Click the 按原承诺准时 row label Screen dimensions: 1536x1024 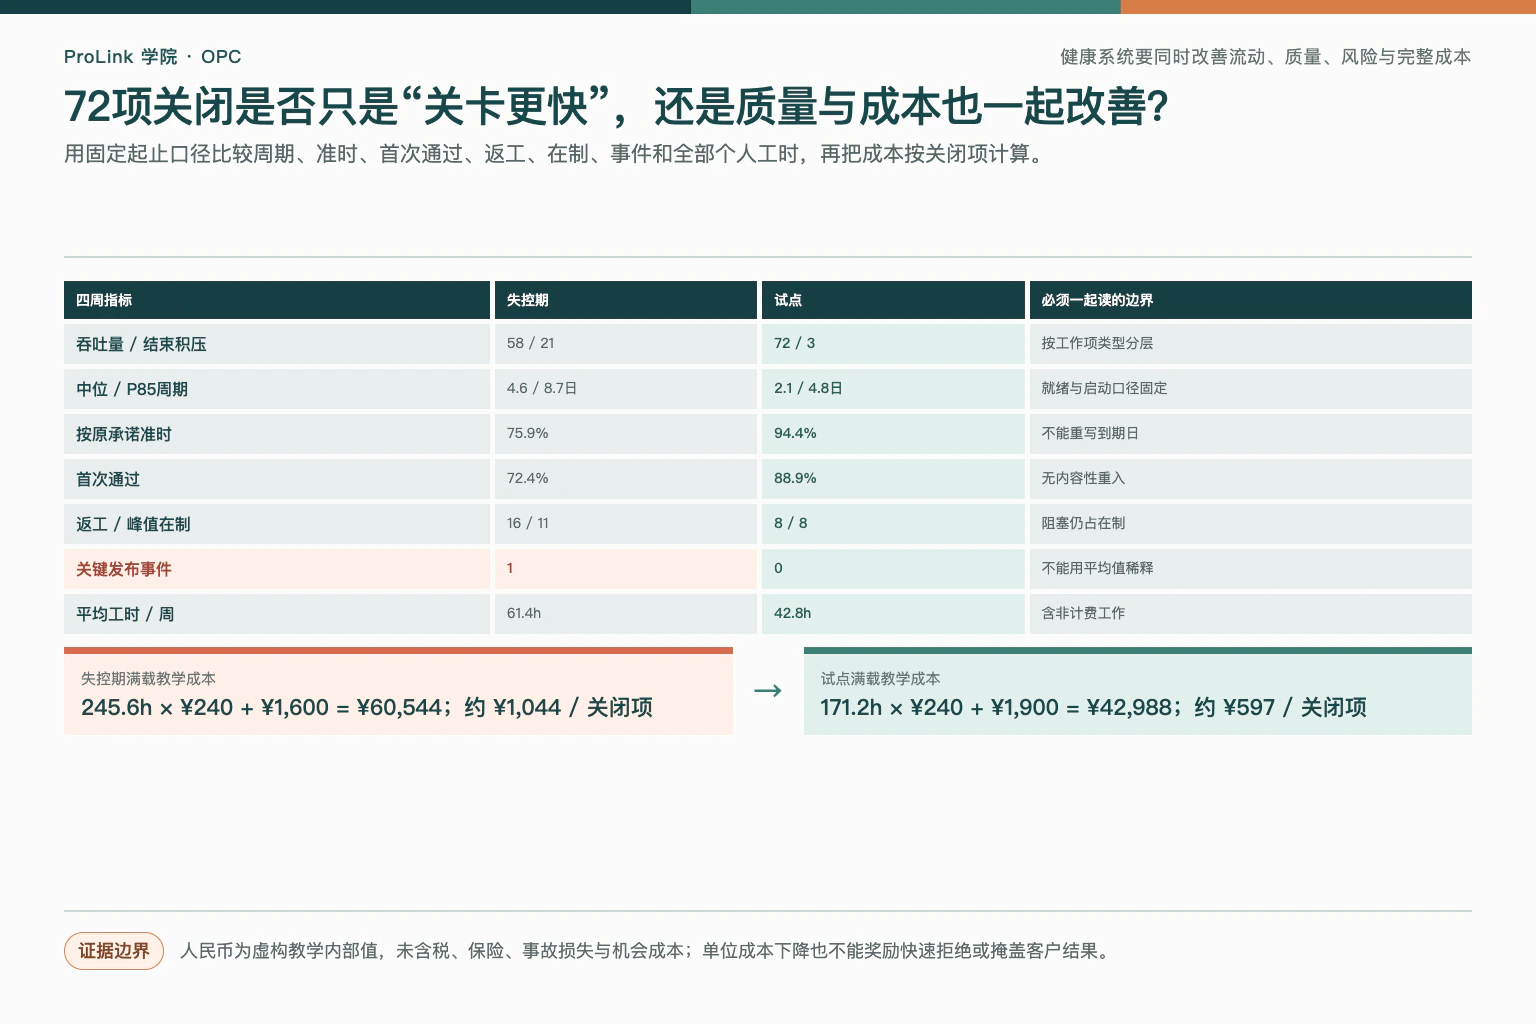coord(277,434)
